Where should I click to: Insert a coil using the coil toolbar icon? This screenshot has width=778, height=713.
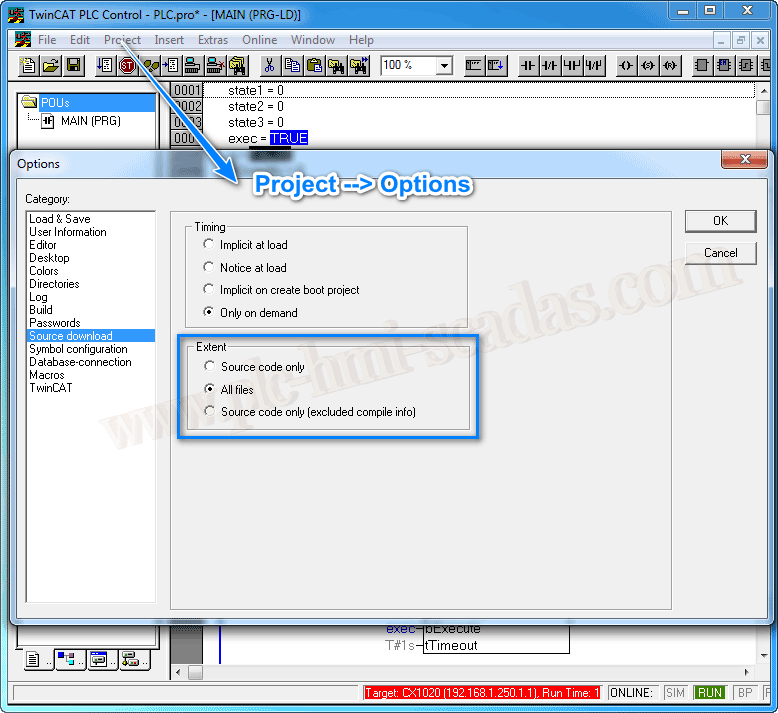point(625,66)
